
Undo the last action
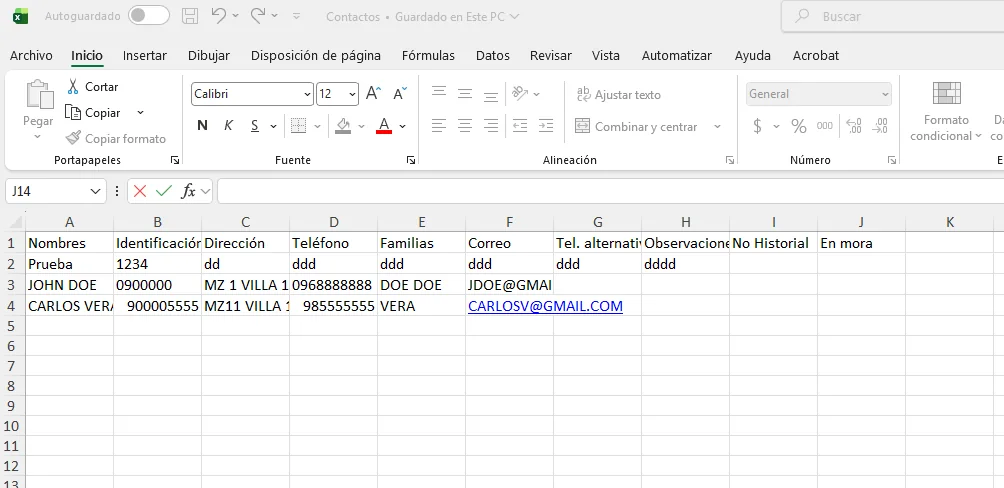[219, 16]
